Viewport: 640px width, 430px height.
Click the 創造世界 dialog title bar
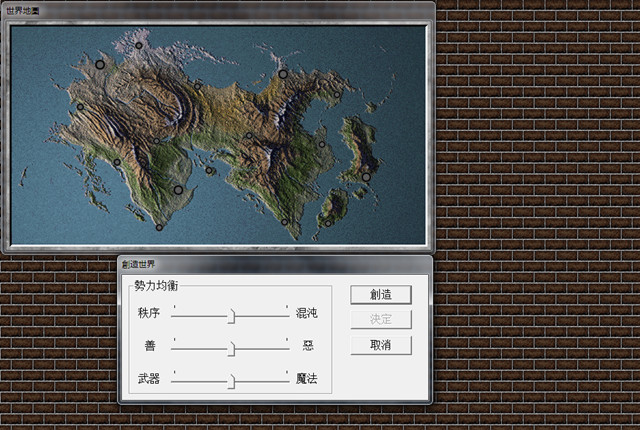pos(275,264)
